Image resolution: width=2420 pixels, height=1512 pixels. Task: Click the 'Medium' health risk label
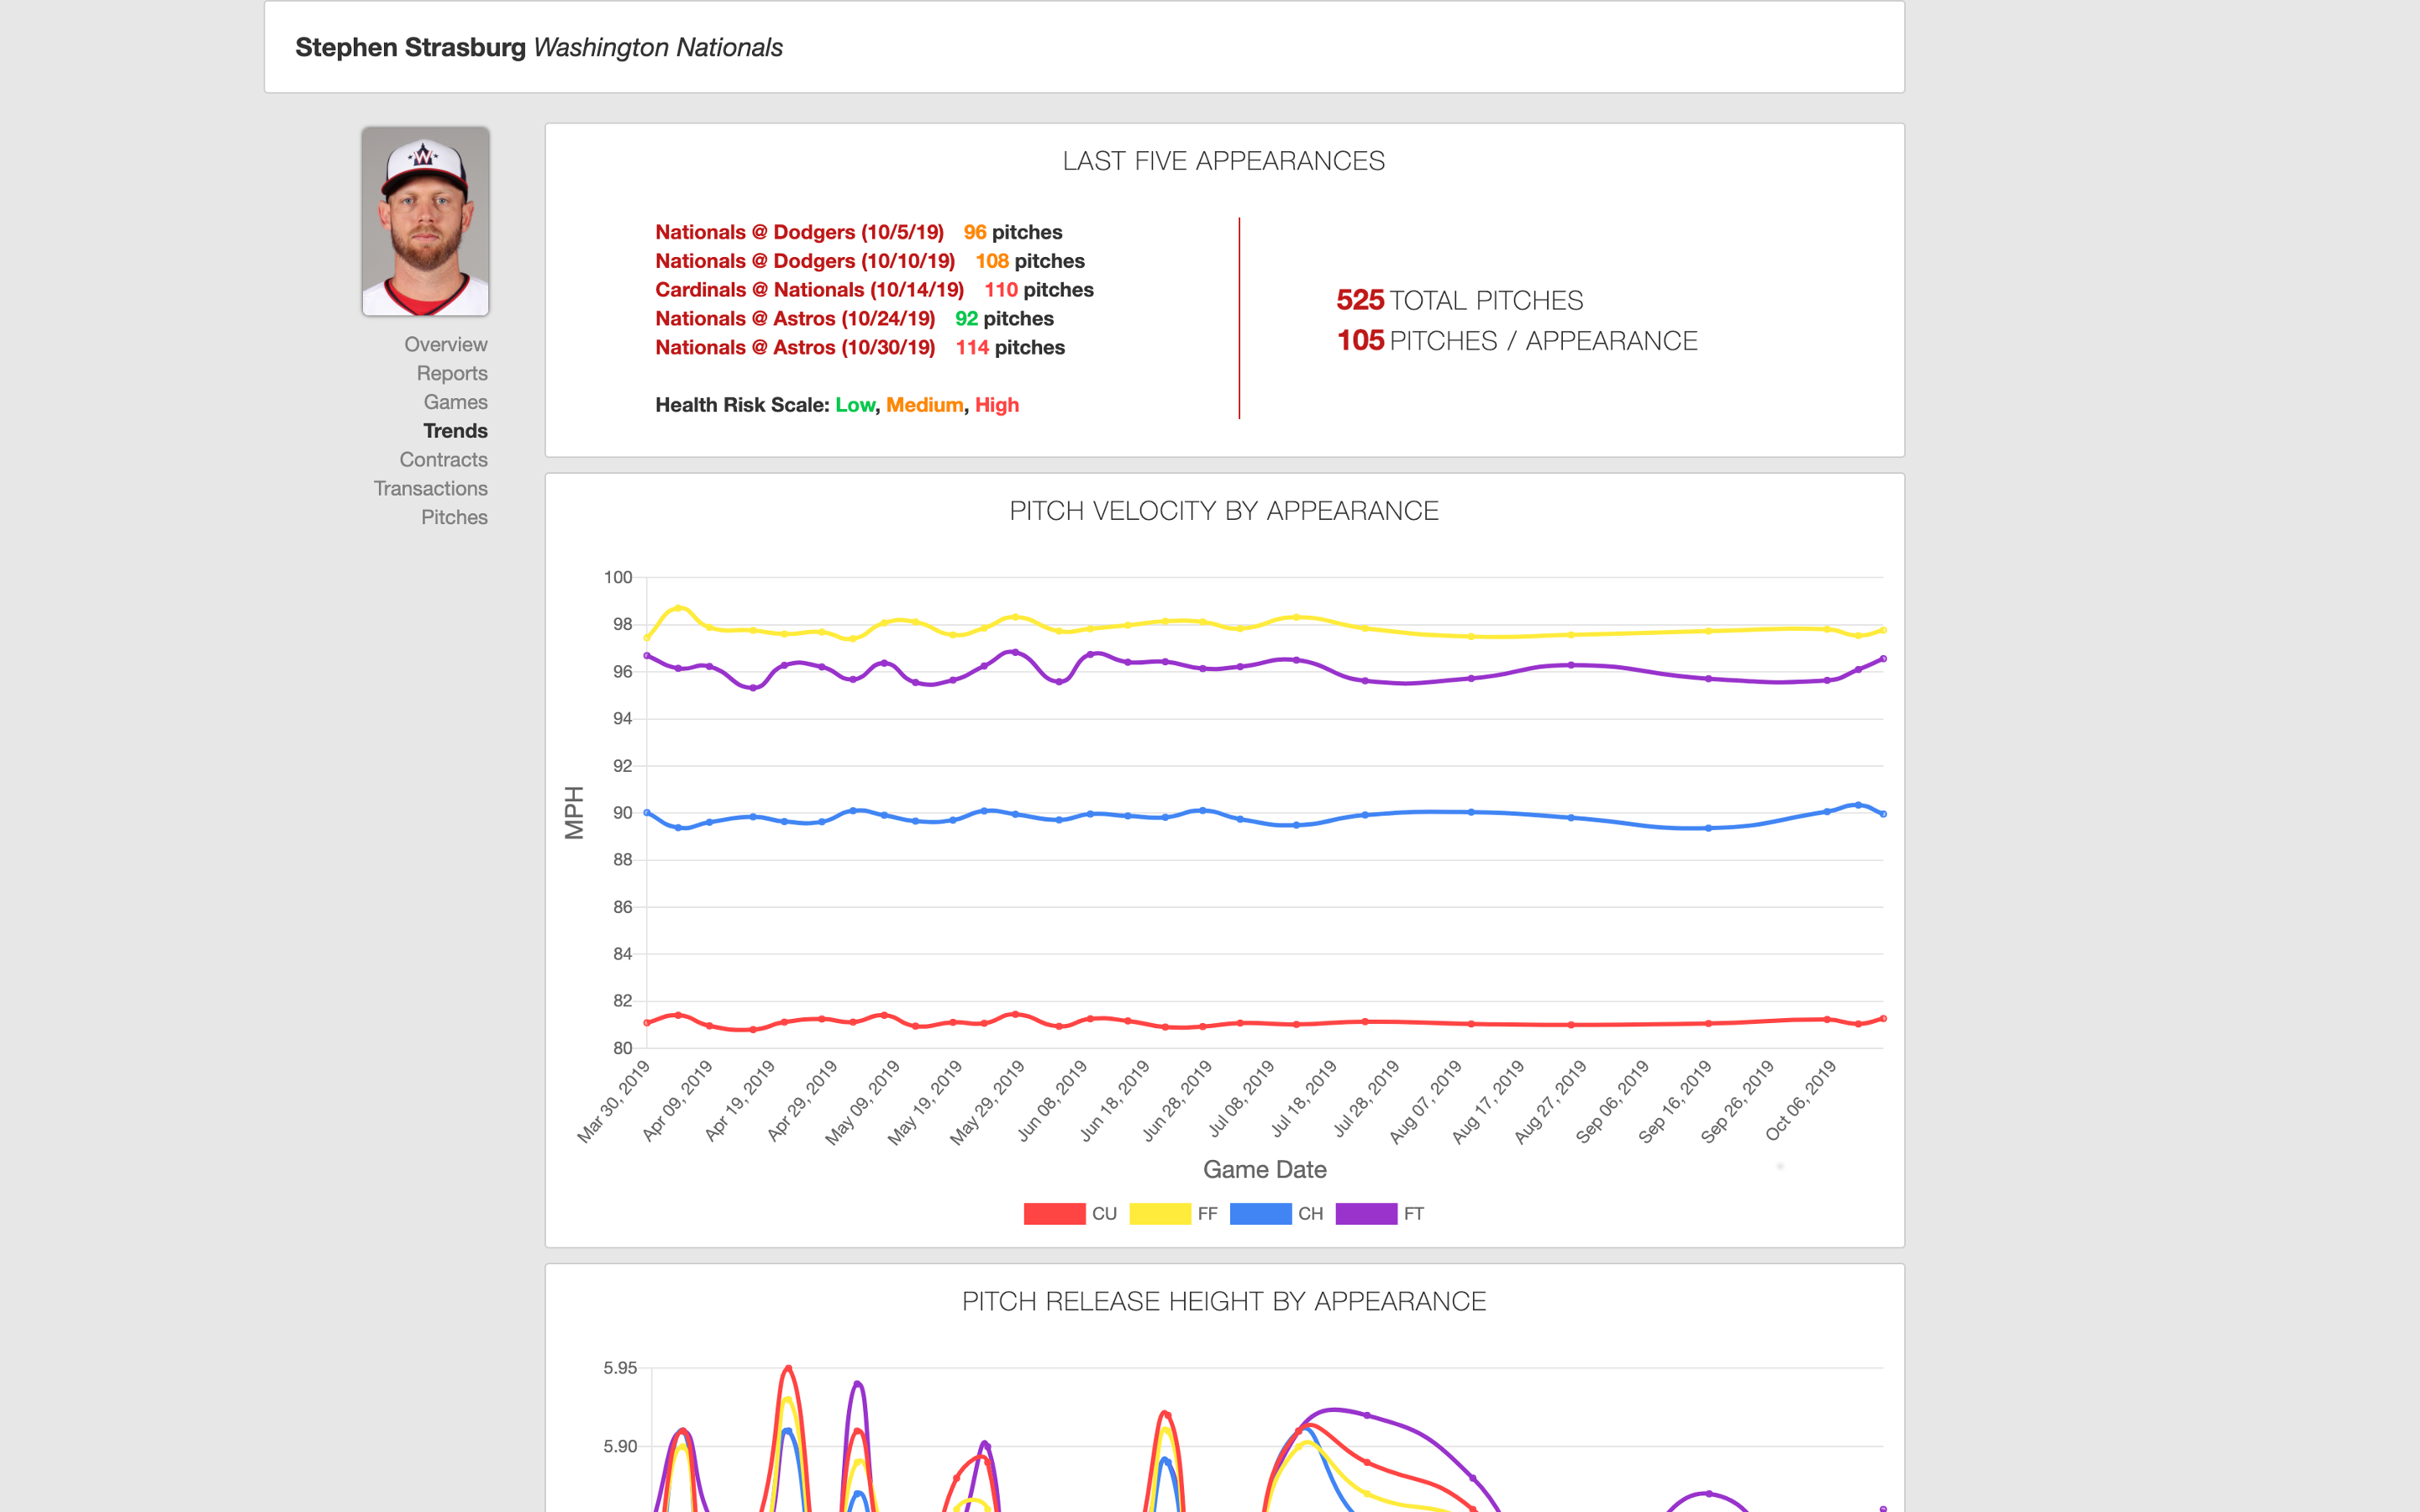(924, 405)
